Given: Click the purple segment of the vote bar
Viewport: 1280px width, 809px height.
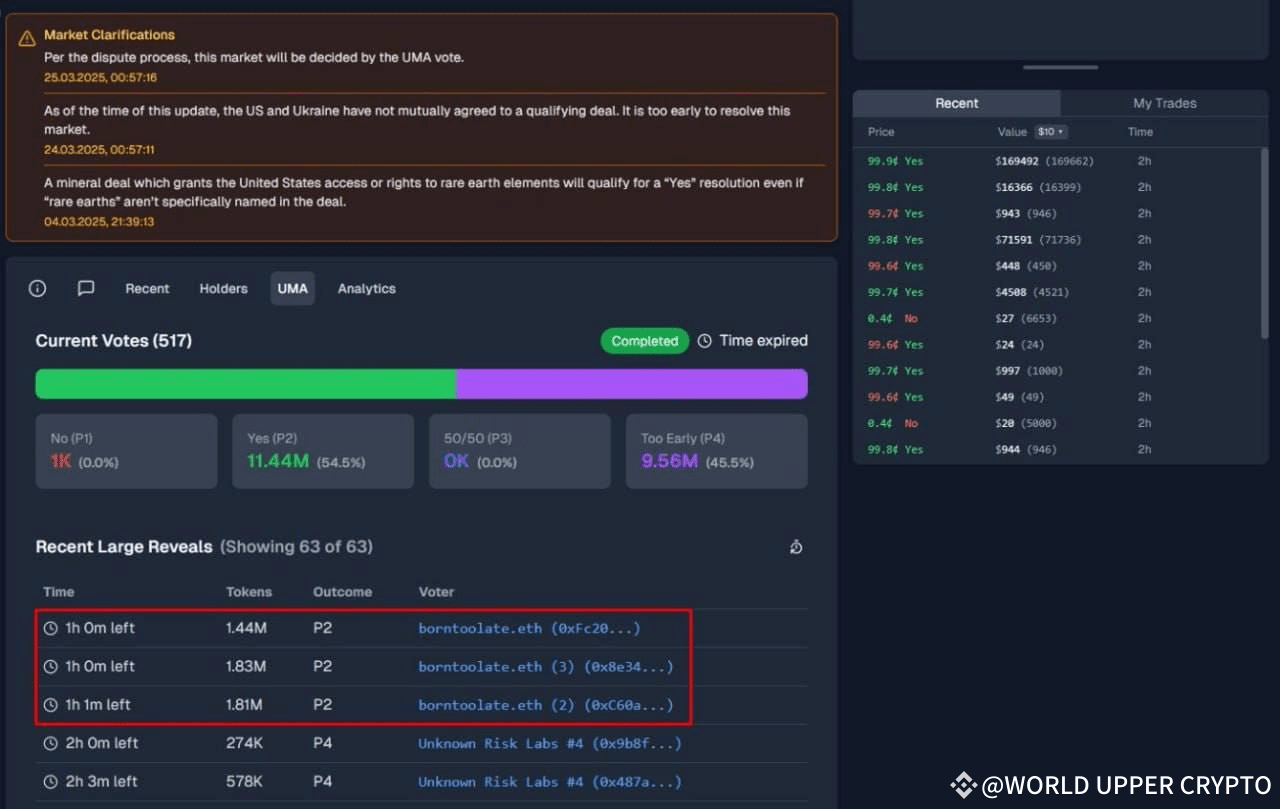Looking at the screenshot, I should [x=632, y=384].
